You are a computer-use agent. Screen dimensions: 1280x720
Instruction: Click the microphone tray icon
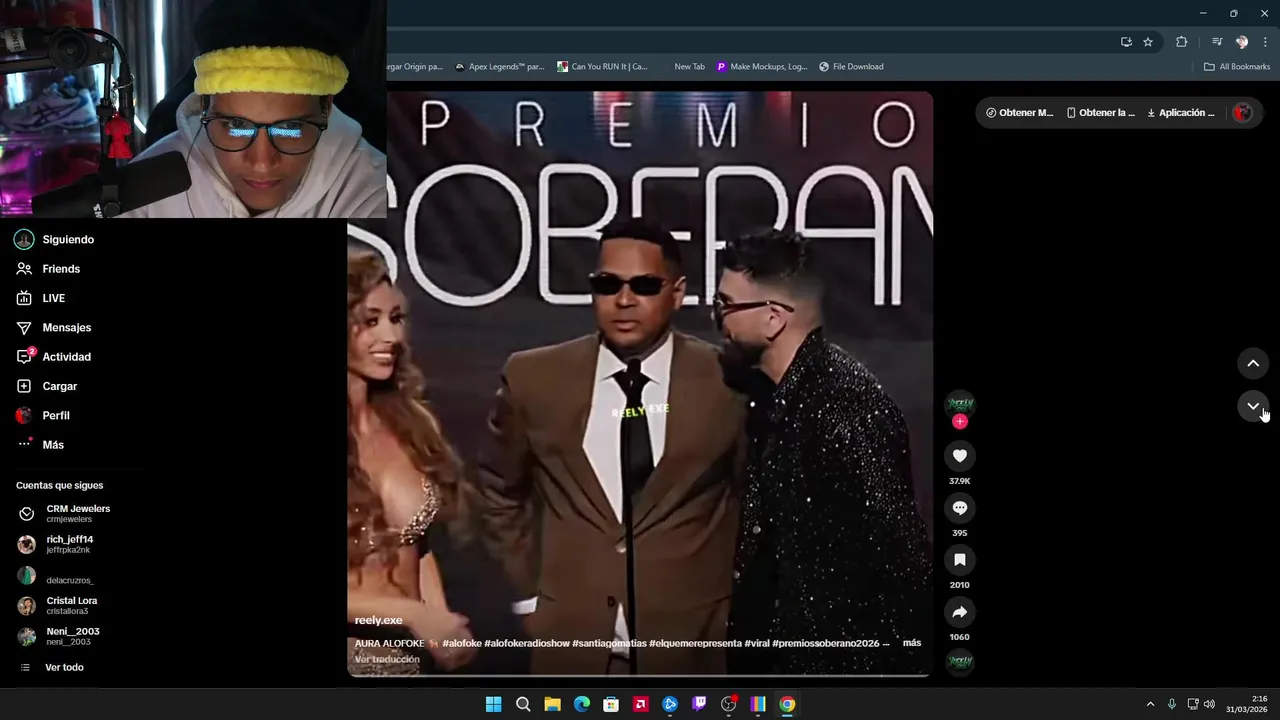(x=1172, y=704)
